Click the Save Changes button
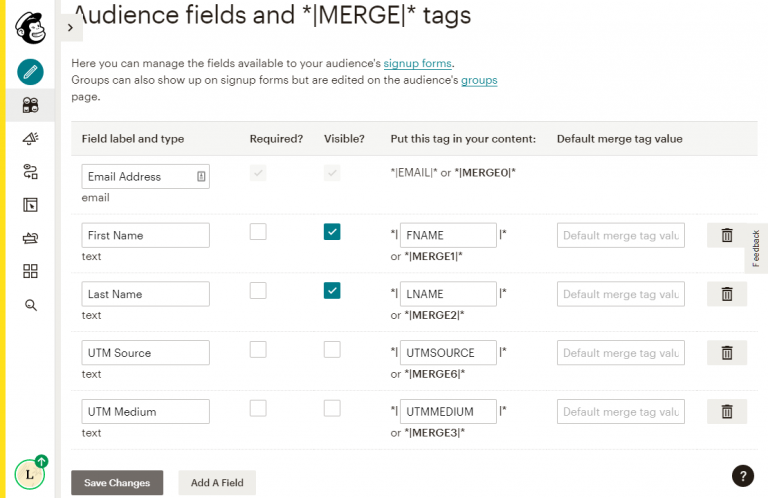 point(117,483)
